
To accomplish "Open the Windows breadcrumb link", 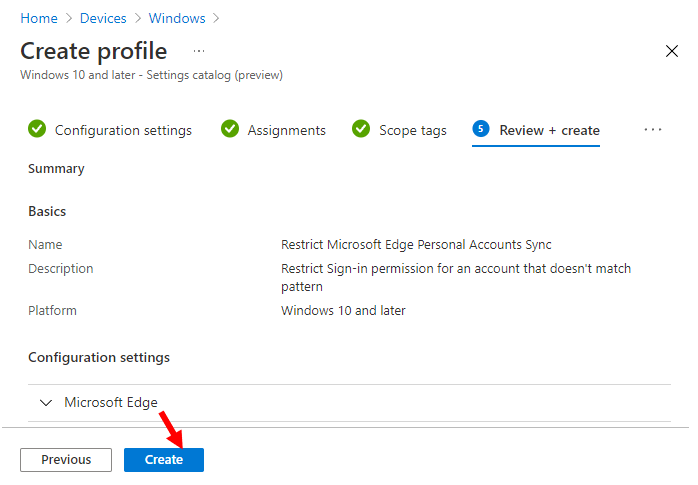I will (177, 18).
